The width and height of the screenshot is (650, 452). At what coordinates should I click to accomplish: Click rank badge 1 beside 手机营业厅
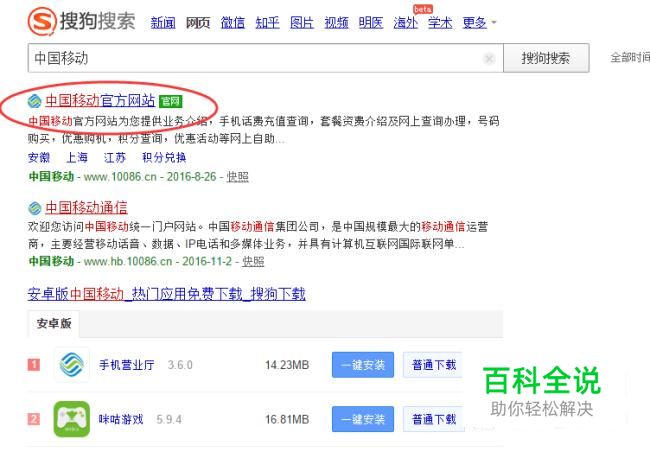[34, 365]
